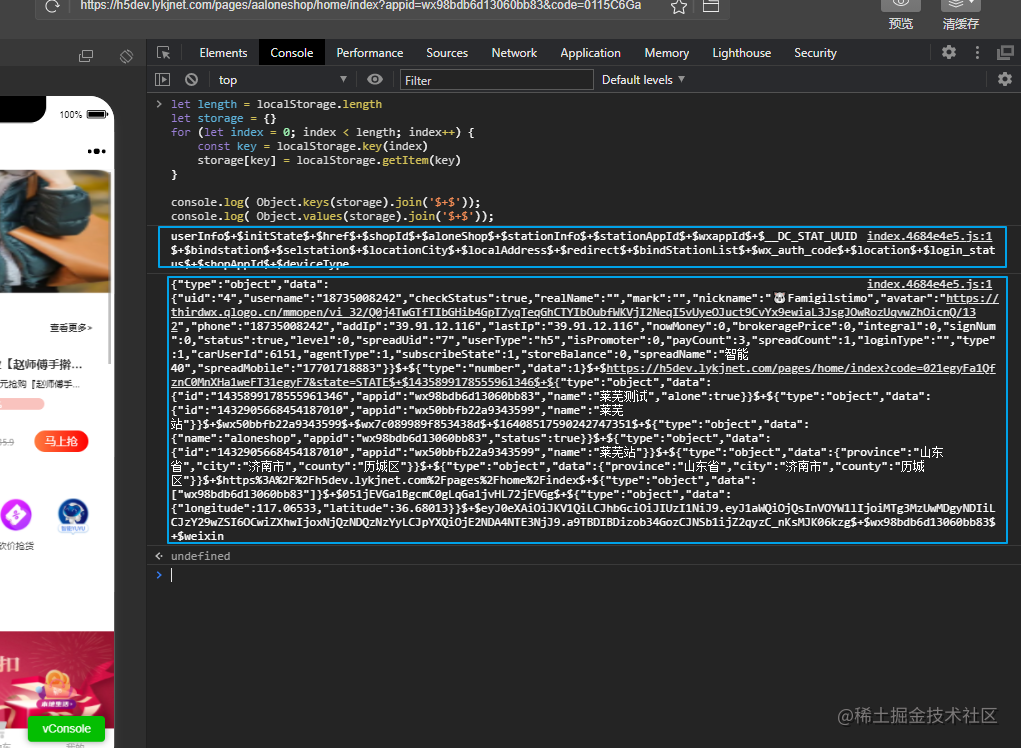Toggle the rotate device icon

(126, 56)
